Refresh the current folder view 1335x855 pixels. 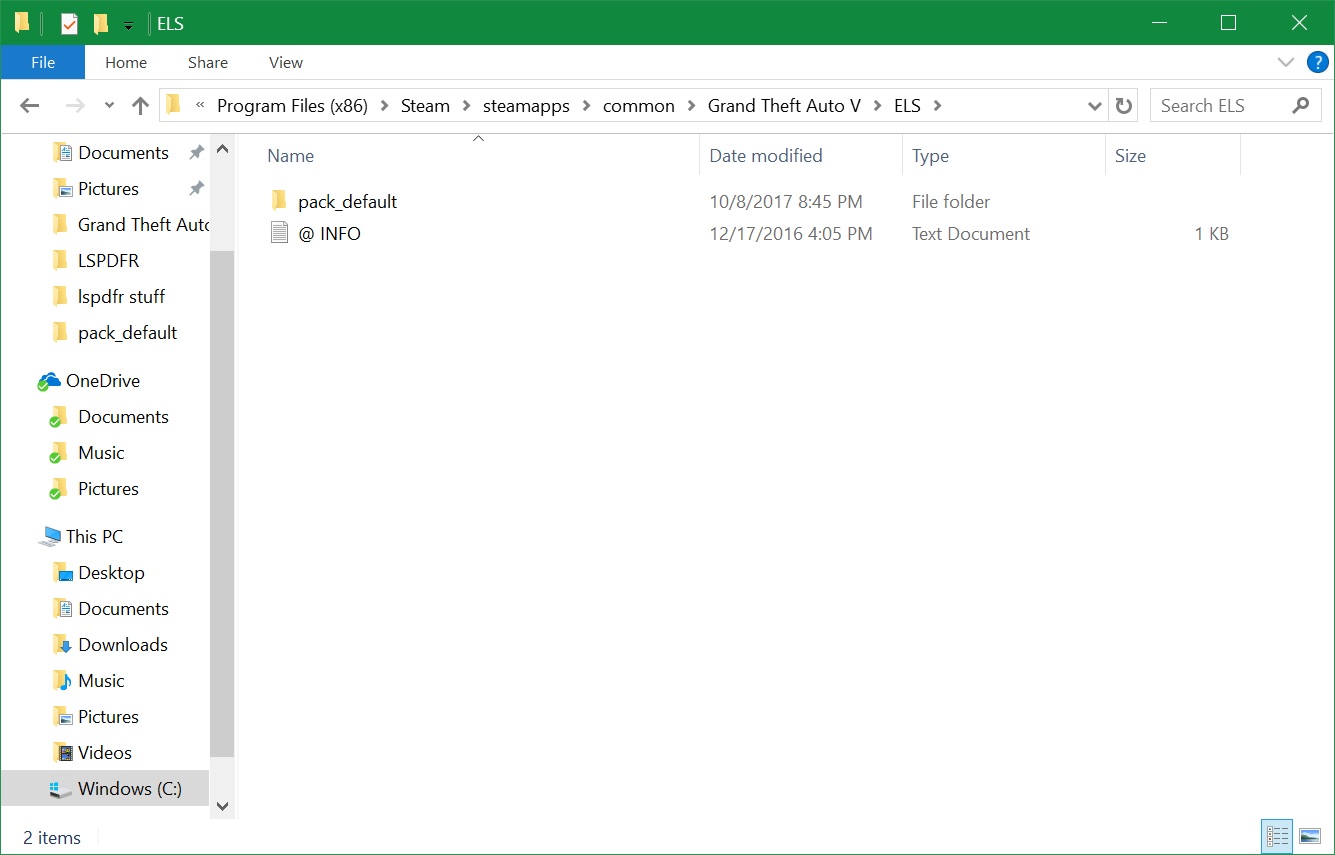(1124, 106)
